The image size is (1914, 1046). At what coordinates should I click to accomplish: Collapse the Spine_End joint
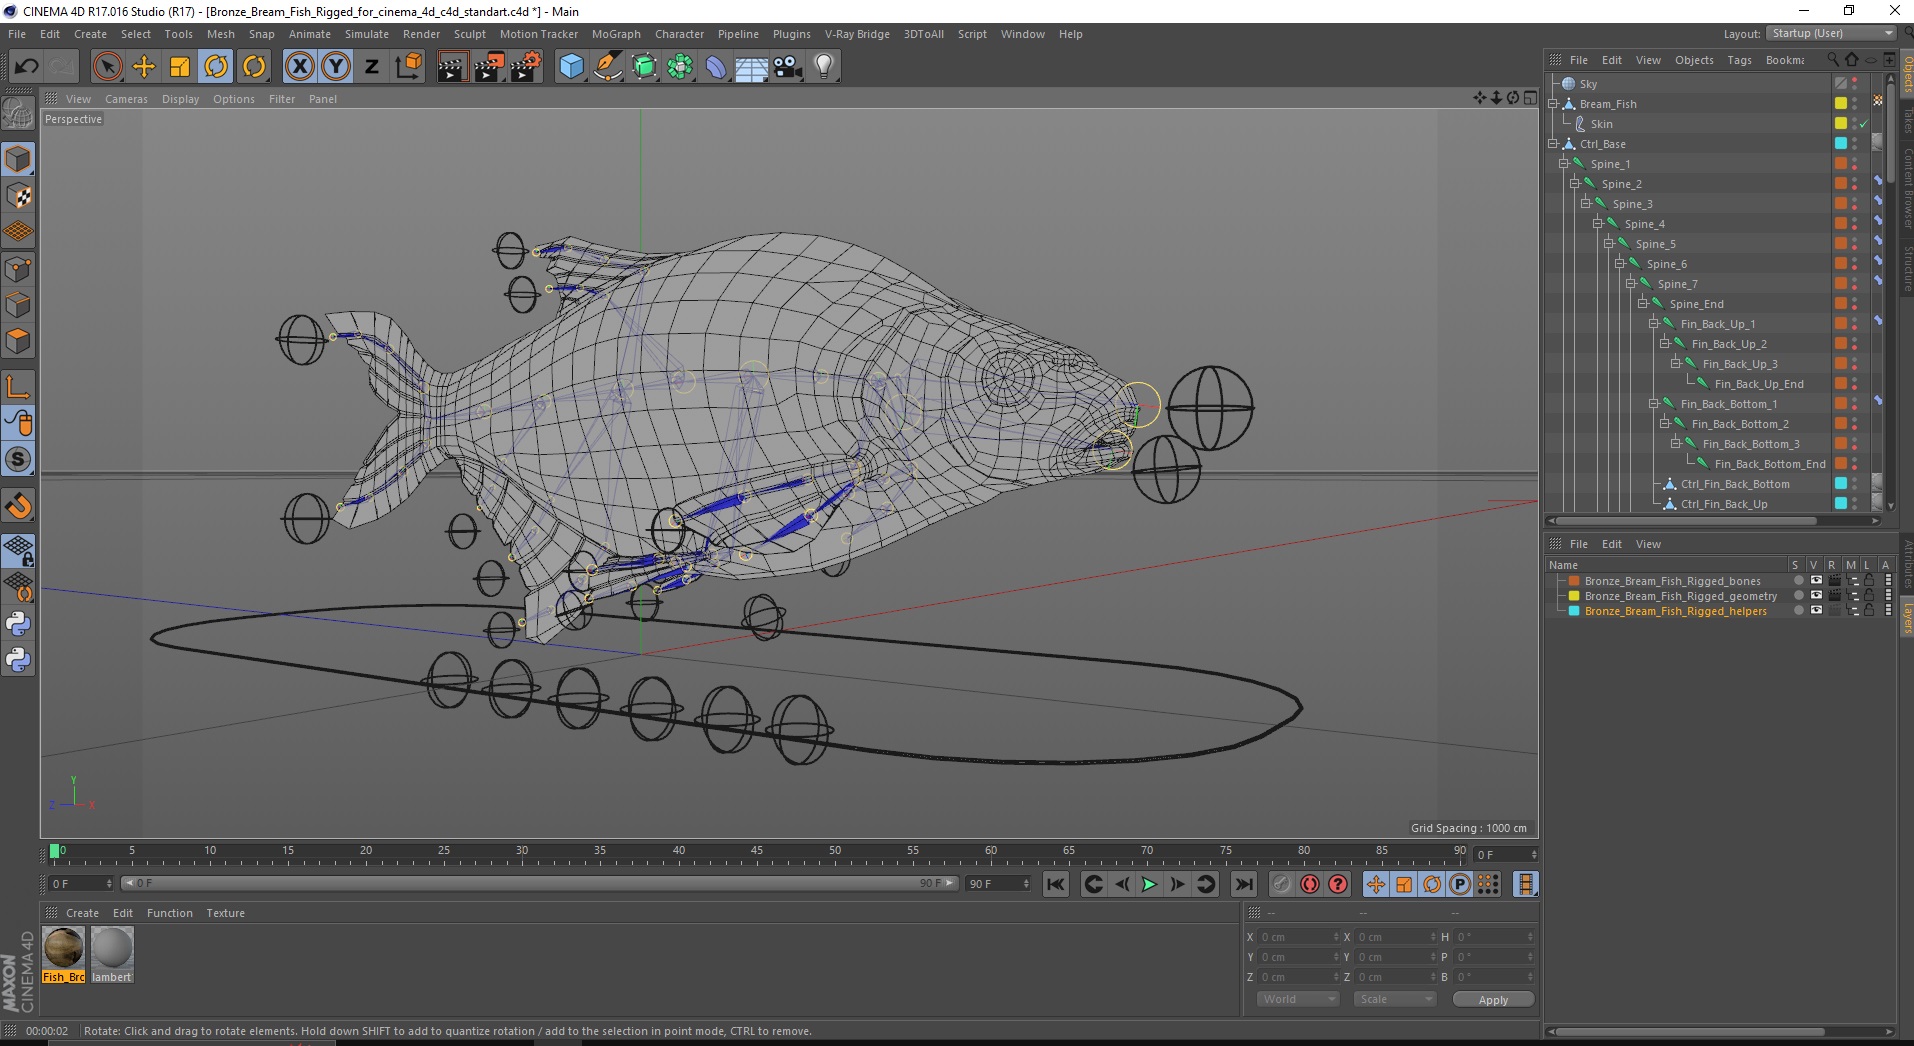(x=1643, y=304)
